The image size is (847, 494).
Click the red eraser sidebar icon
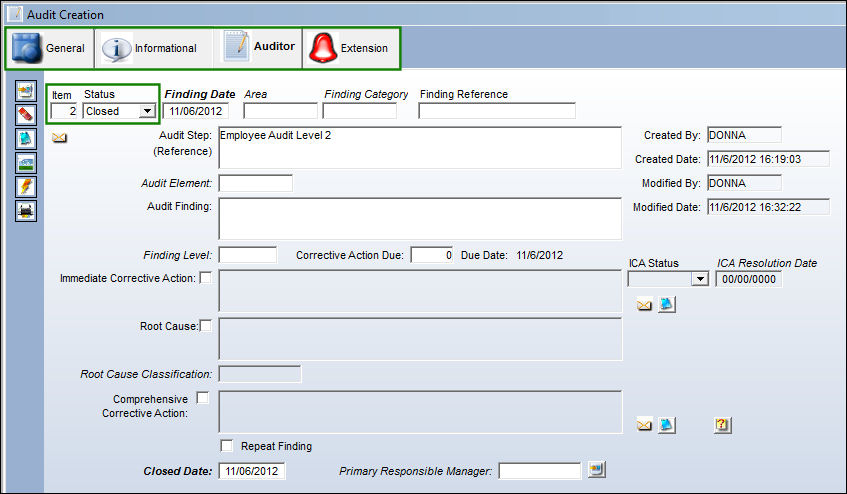pos(25,114)
